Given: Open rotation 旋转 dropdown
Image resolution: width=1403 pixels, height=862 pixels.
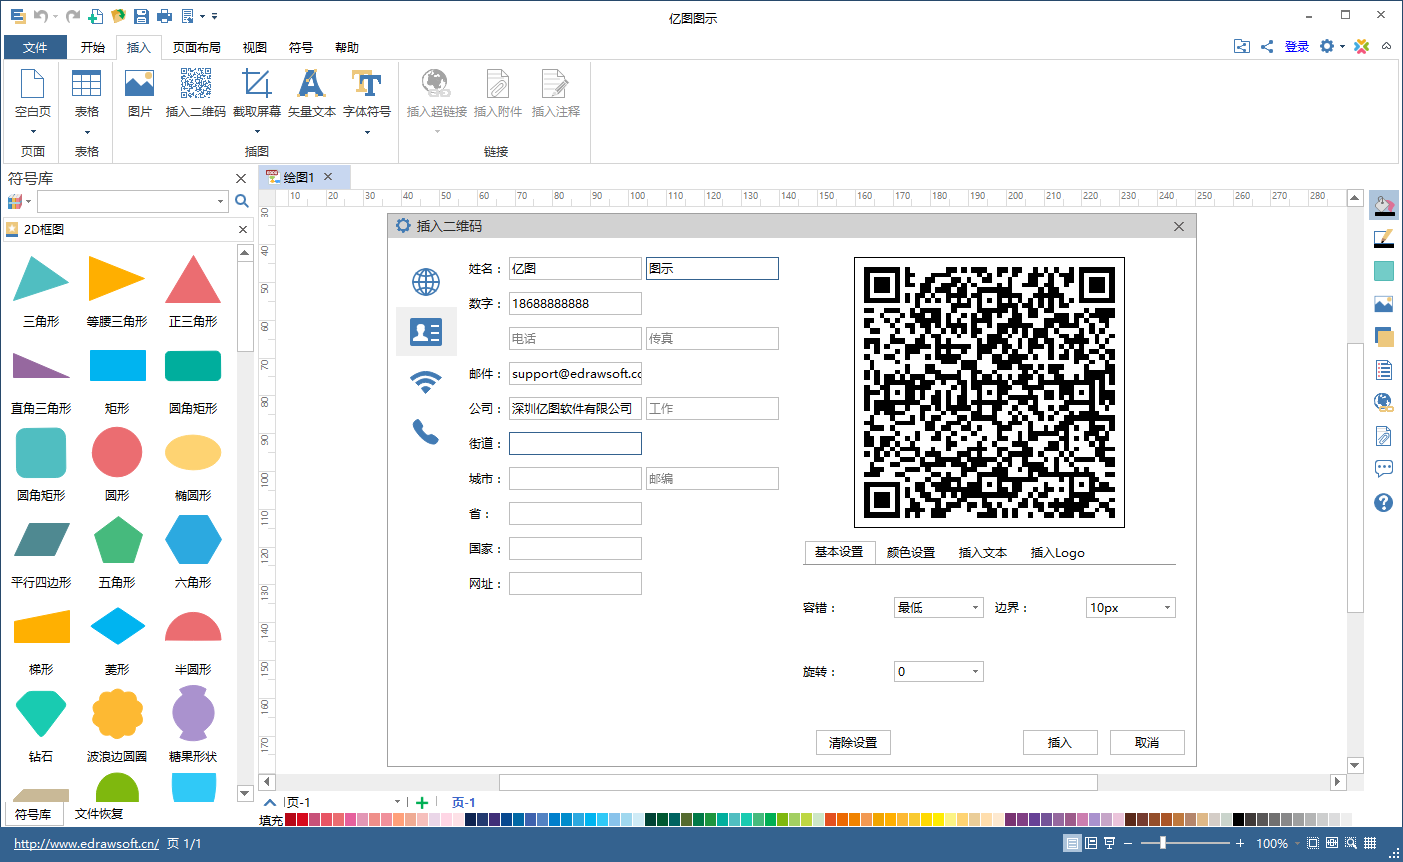Looking at the screenshot, I should coord(938,672).
